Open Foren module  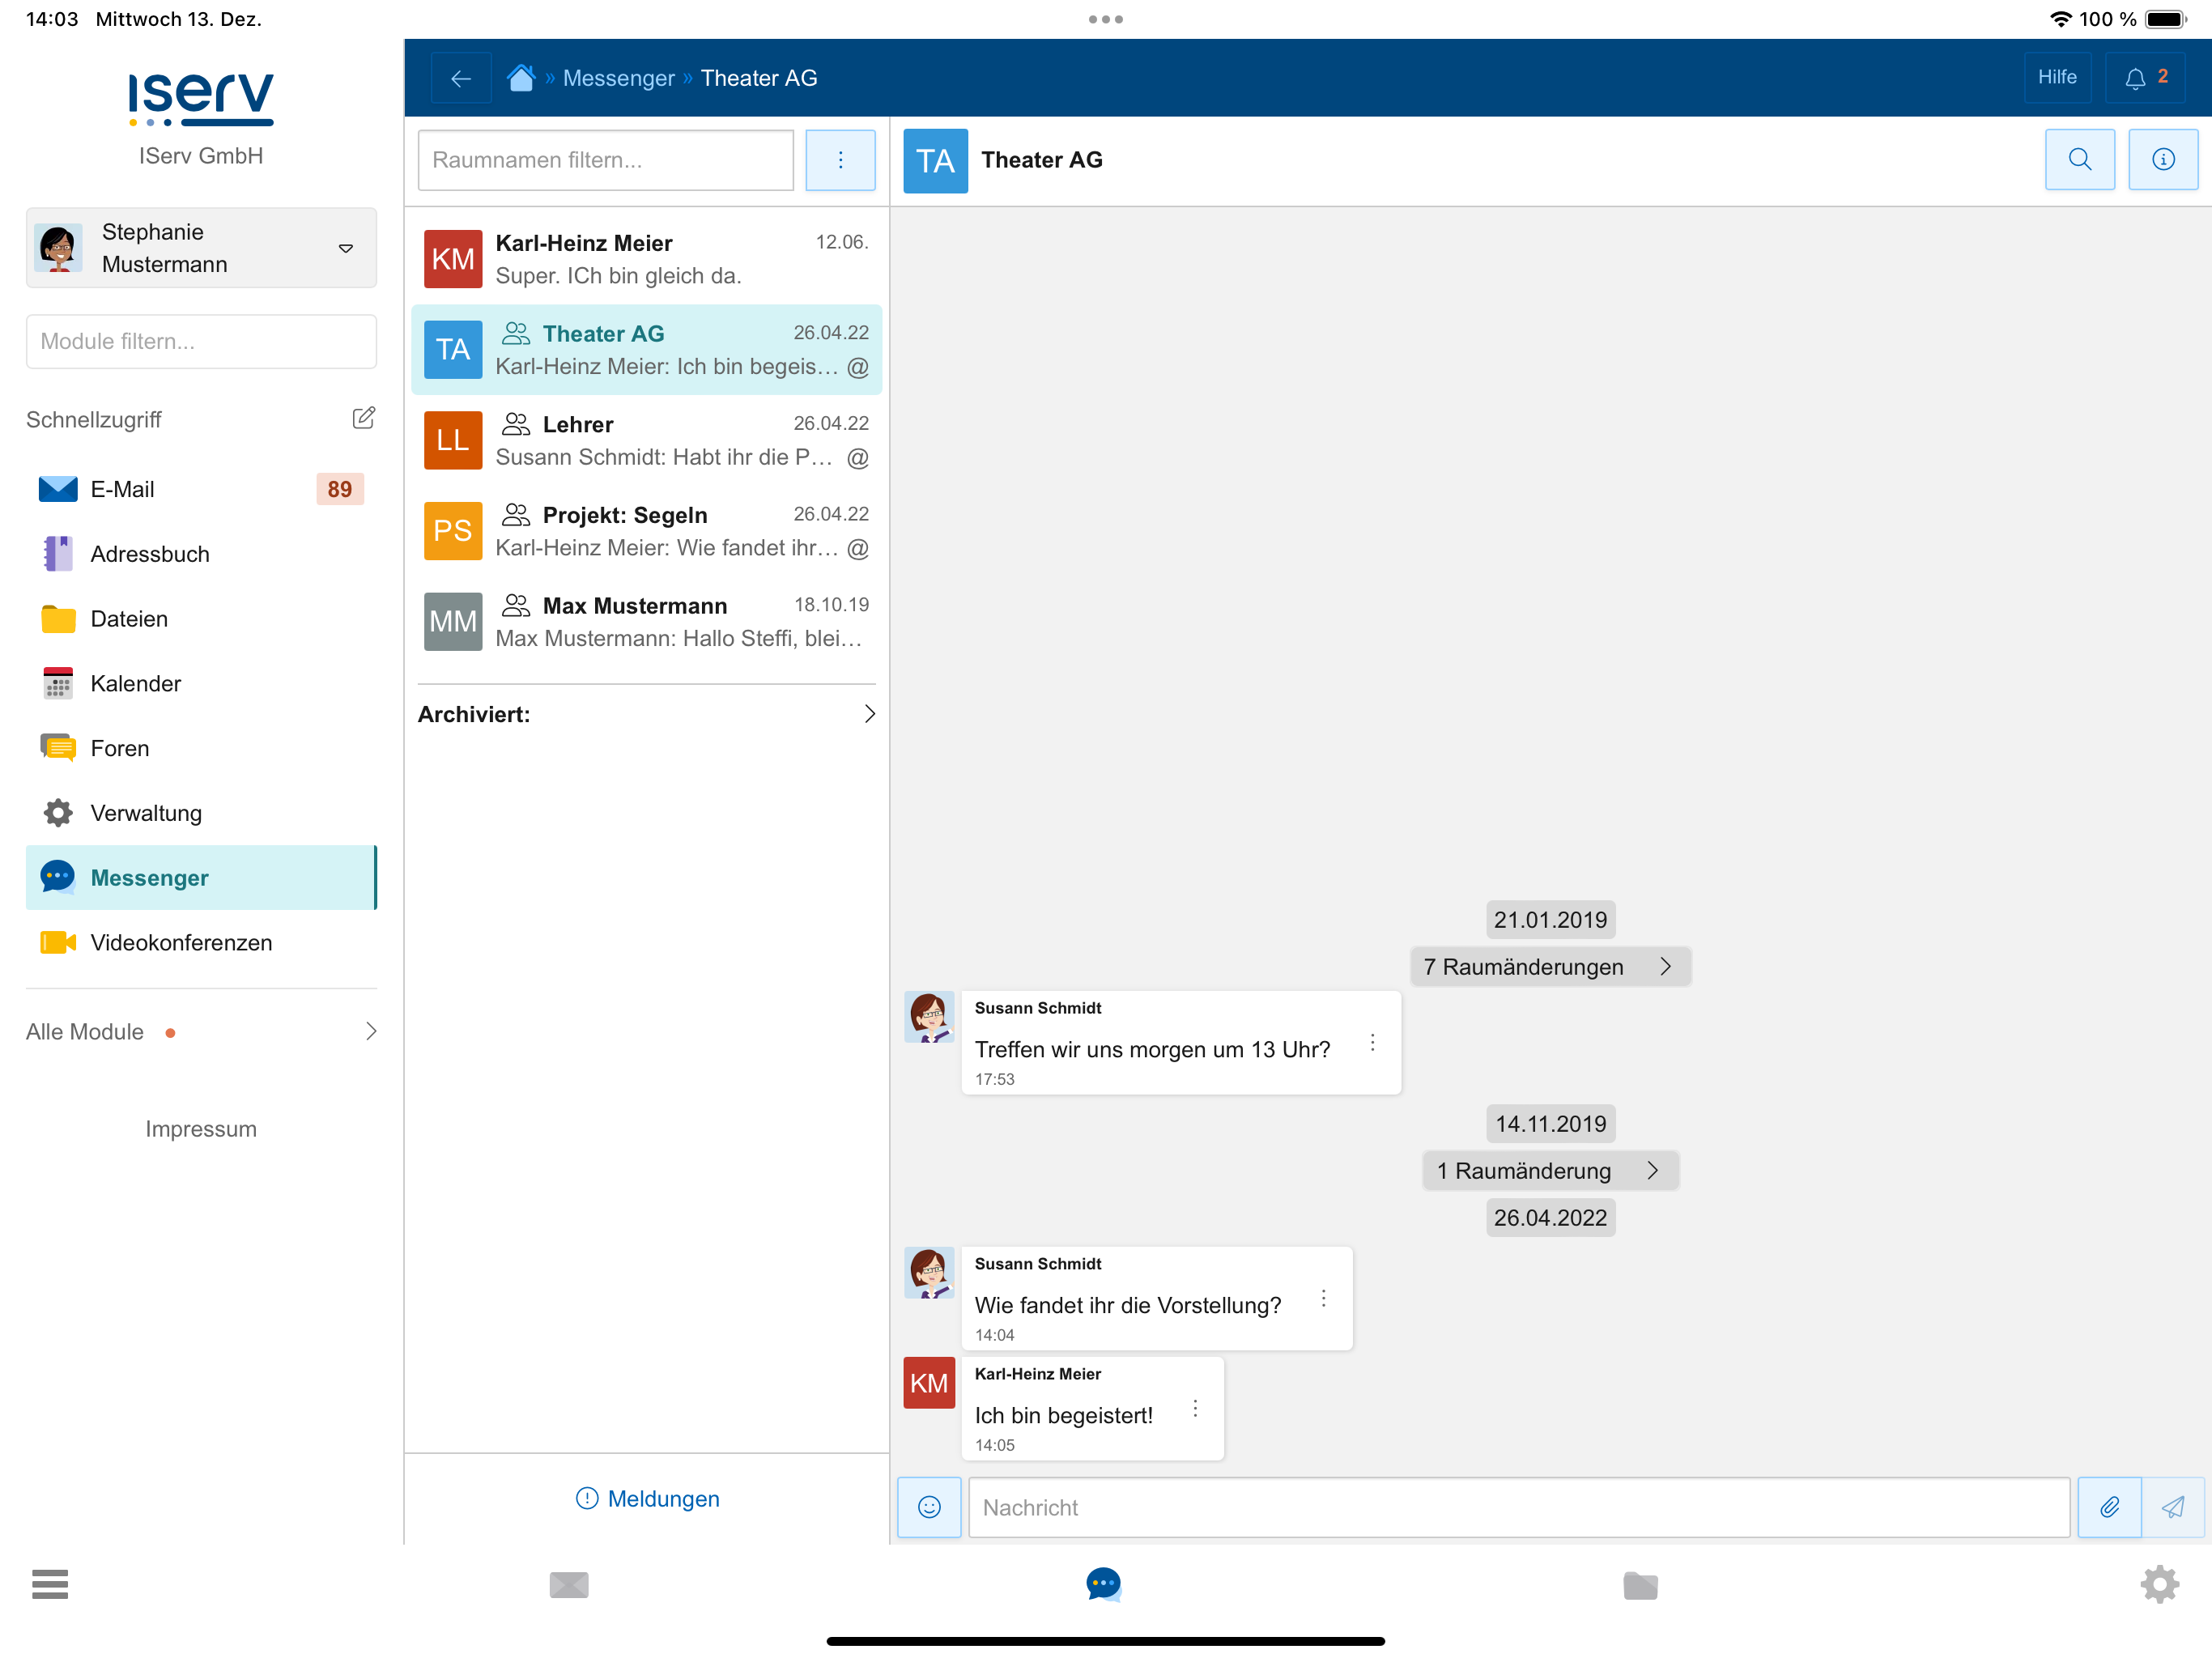tap(201, 748)
